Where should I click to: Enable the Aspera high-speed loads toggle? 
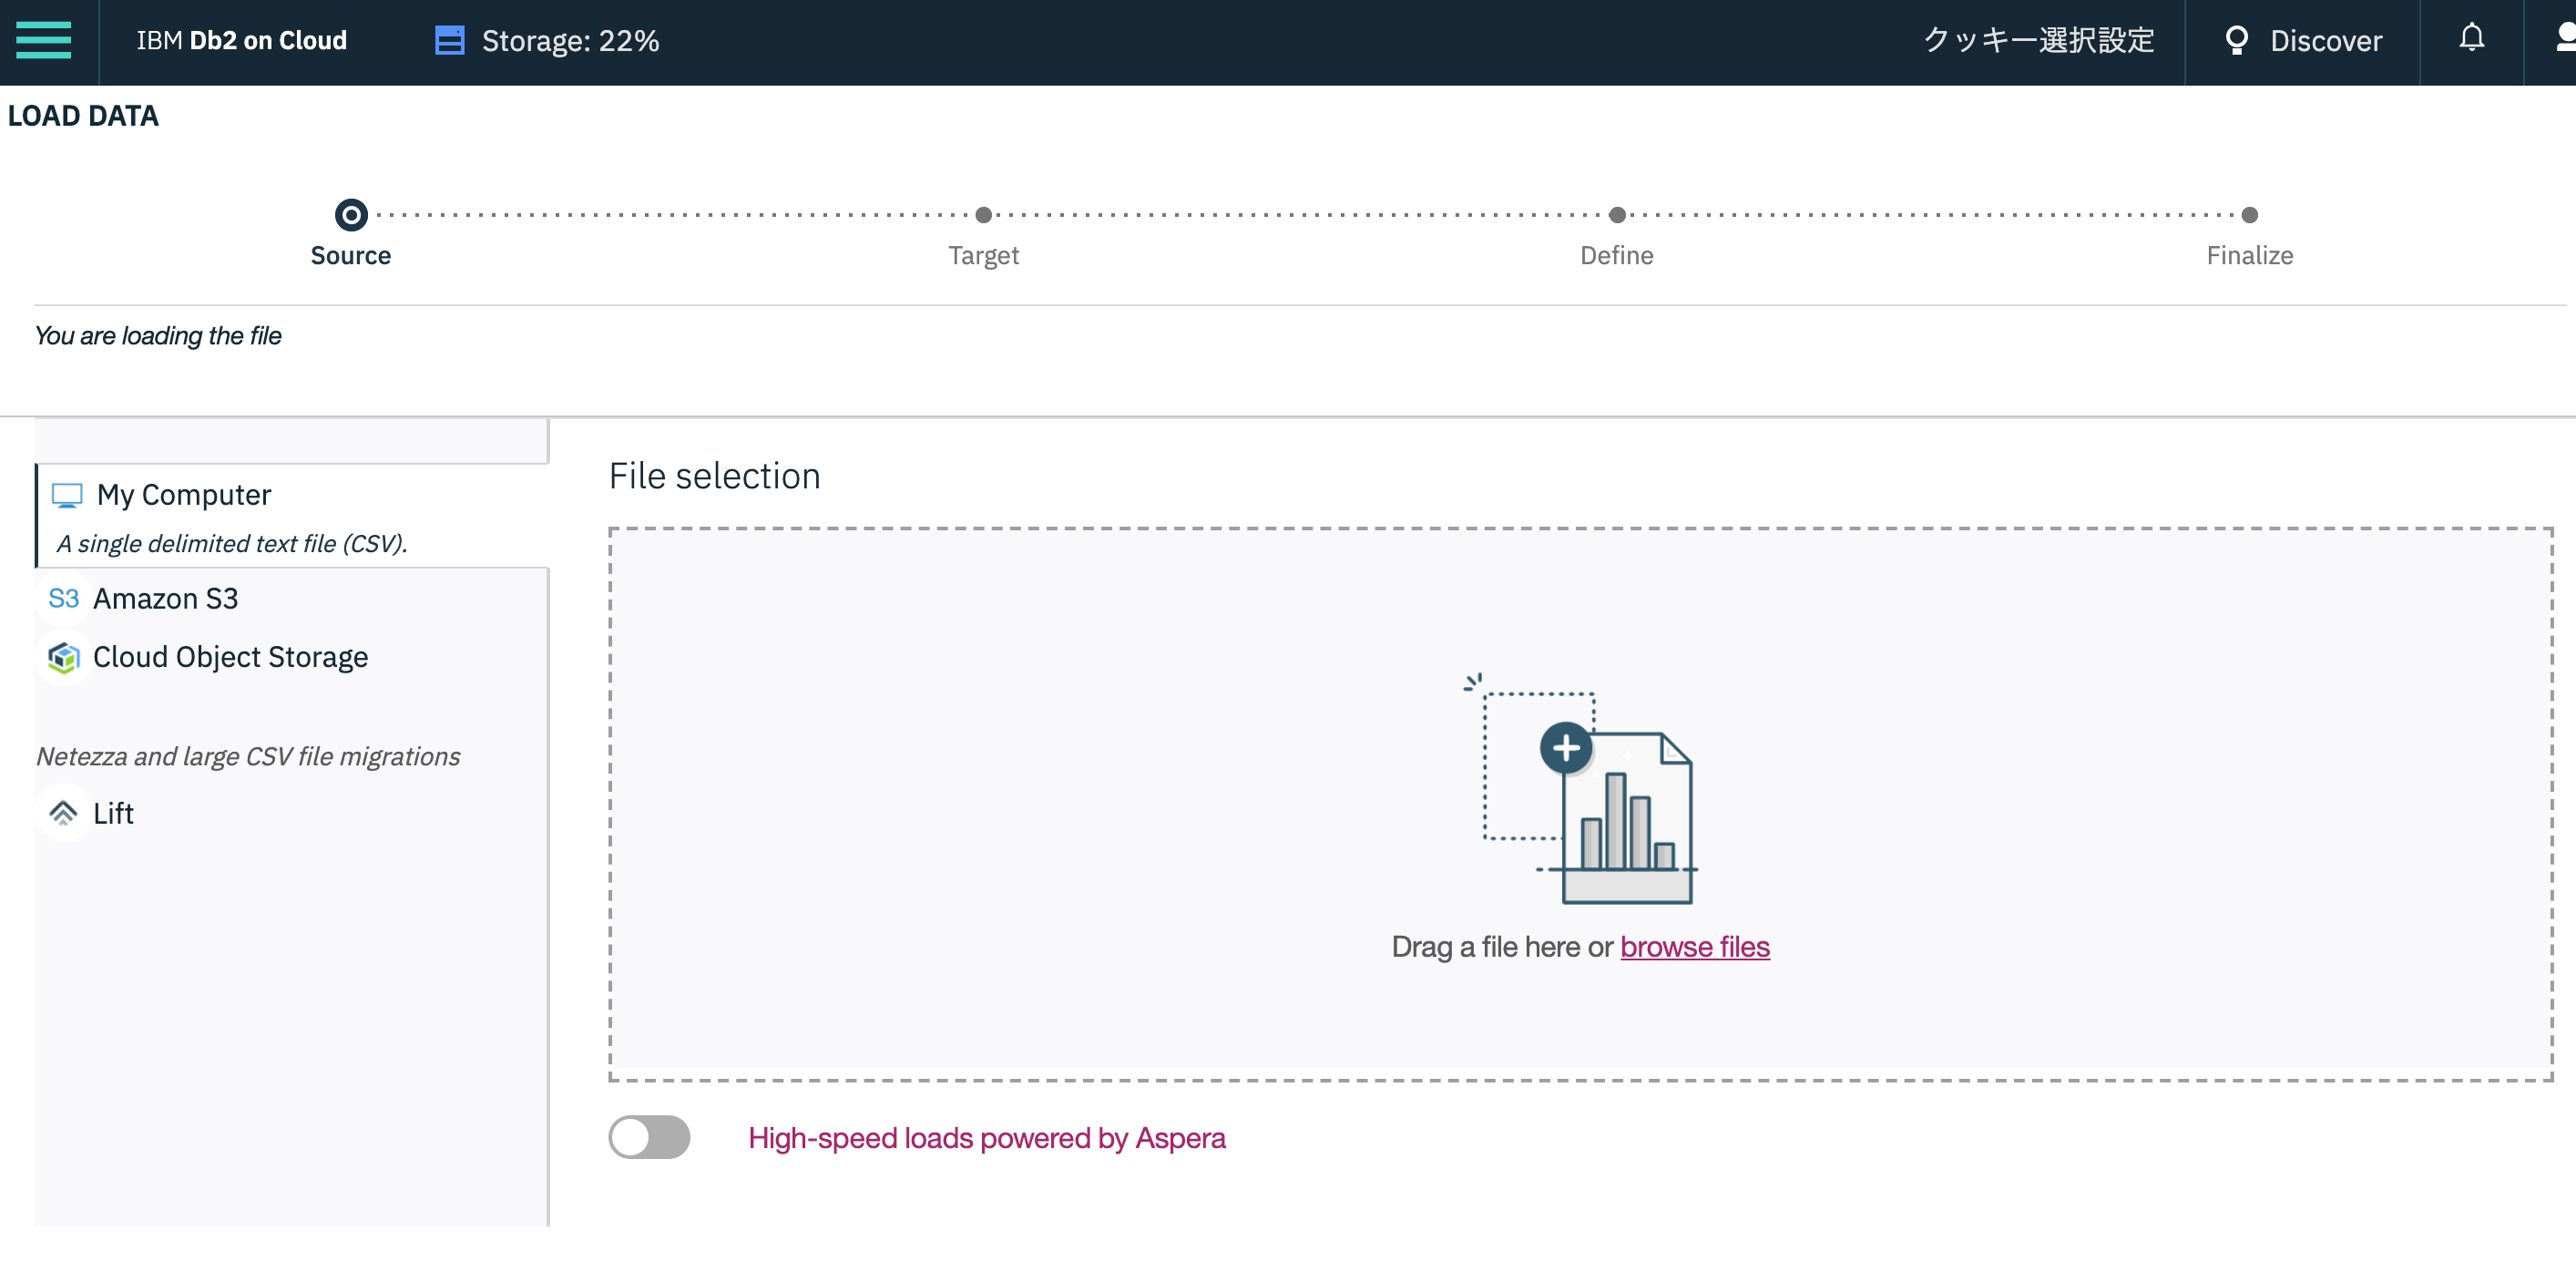pos(649,1137)
